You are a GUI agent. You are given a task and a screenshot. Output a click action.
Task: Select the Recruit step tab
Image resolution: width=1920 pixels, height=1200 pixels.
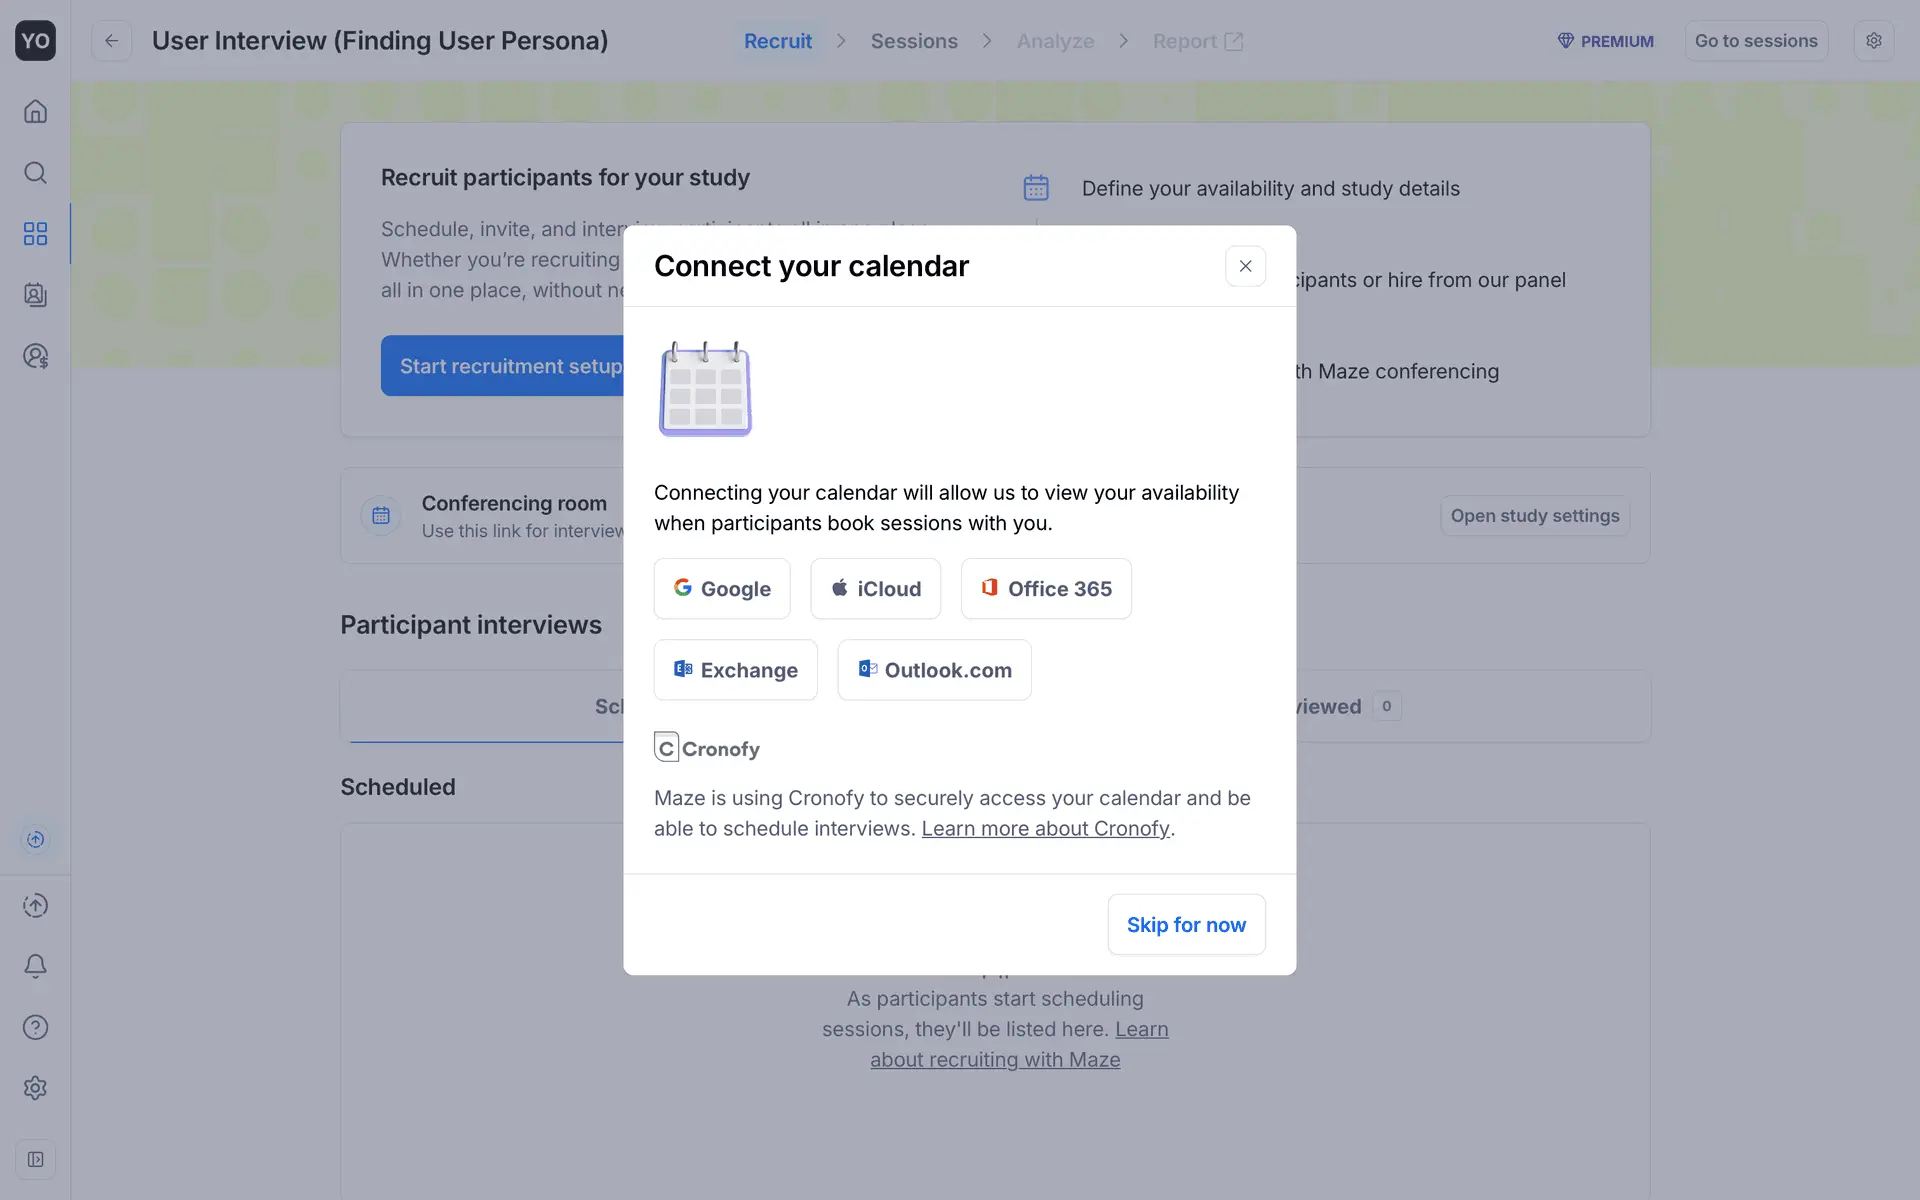point(777,41)
